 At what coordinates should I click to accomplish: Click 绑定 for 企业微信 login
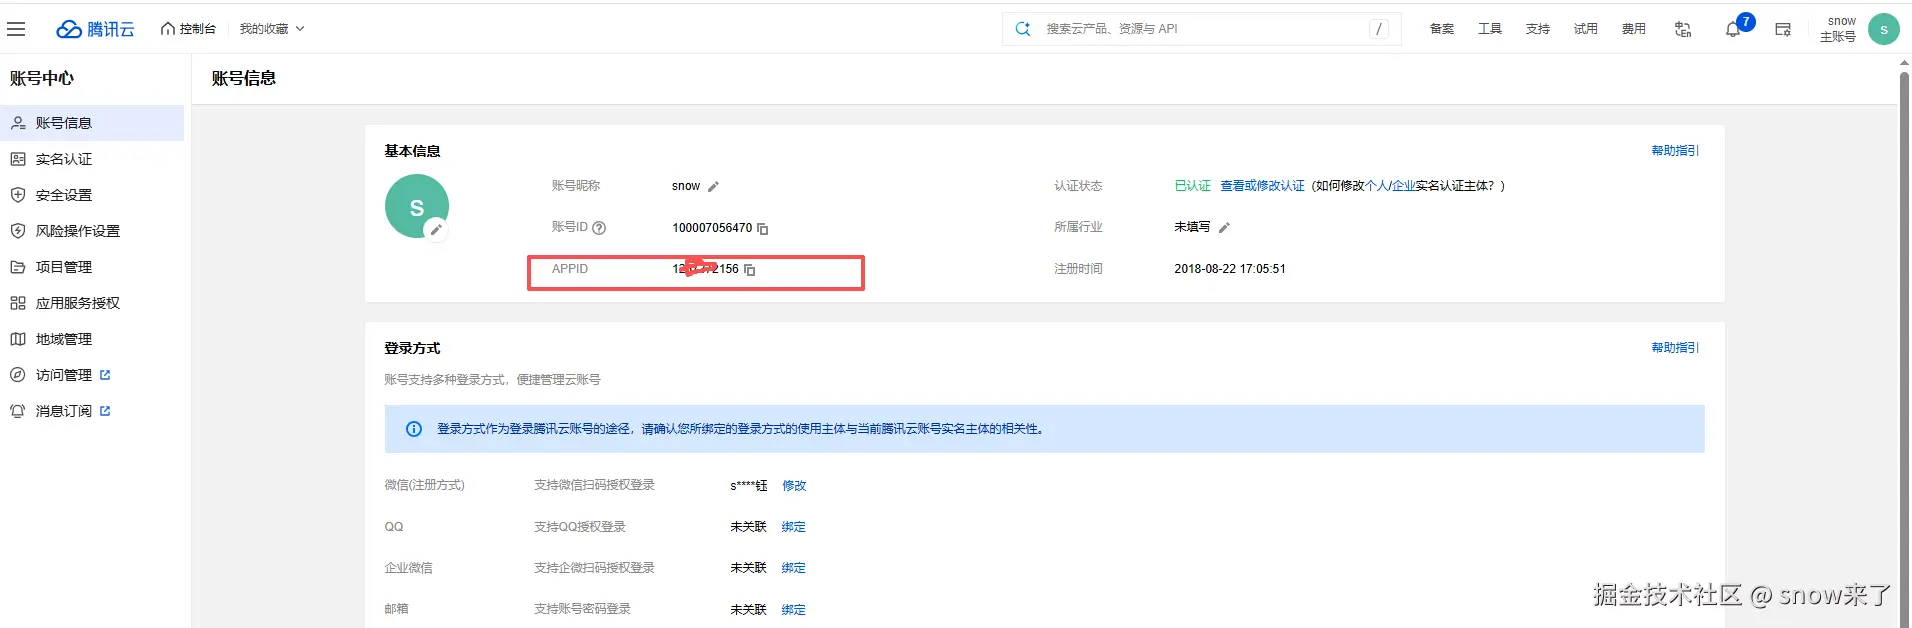click(794, 568)
